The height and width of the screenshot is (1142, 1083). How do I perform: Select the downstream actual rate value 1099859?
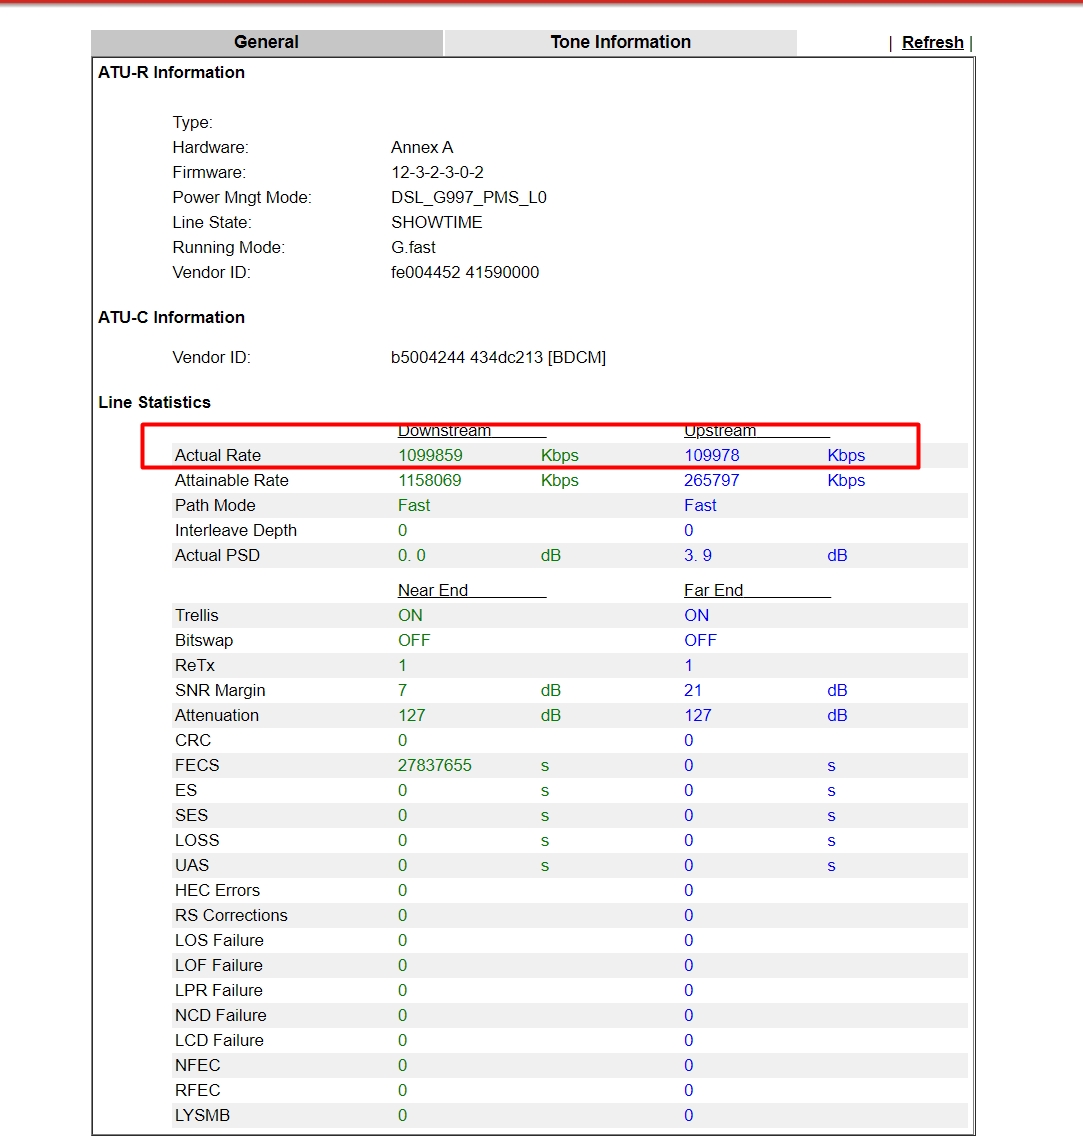tap(430, 455)
